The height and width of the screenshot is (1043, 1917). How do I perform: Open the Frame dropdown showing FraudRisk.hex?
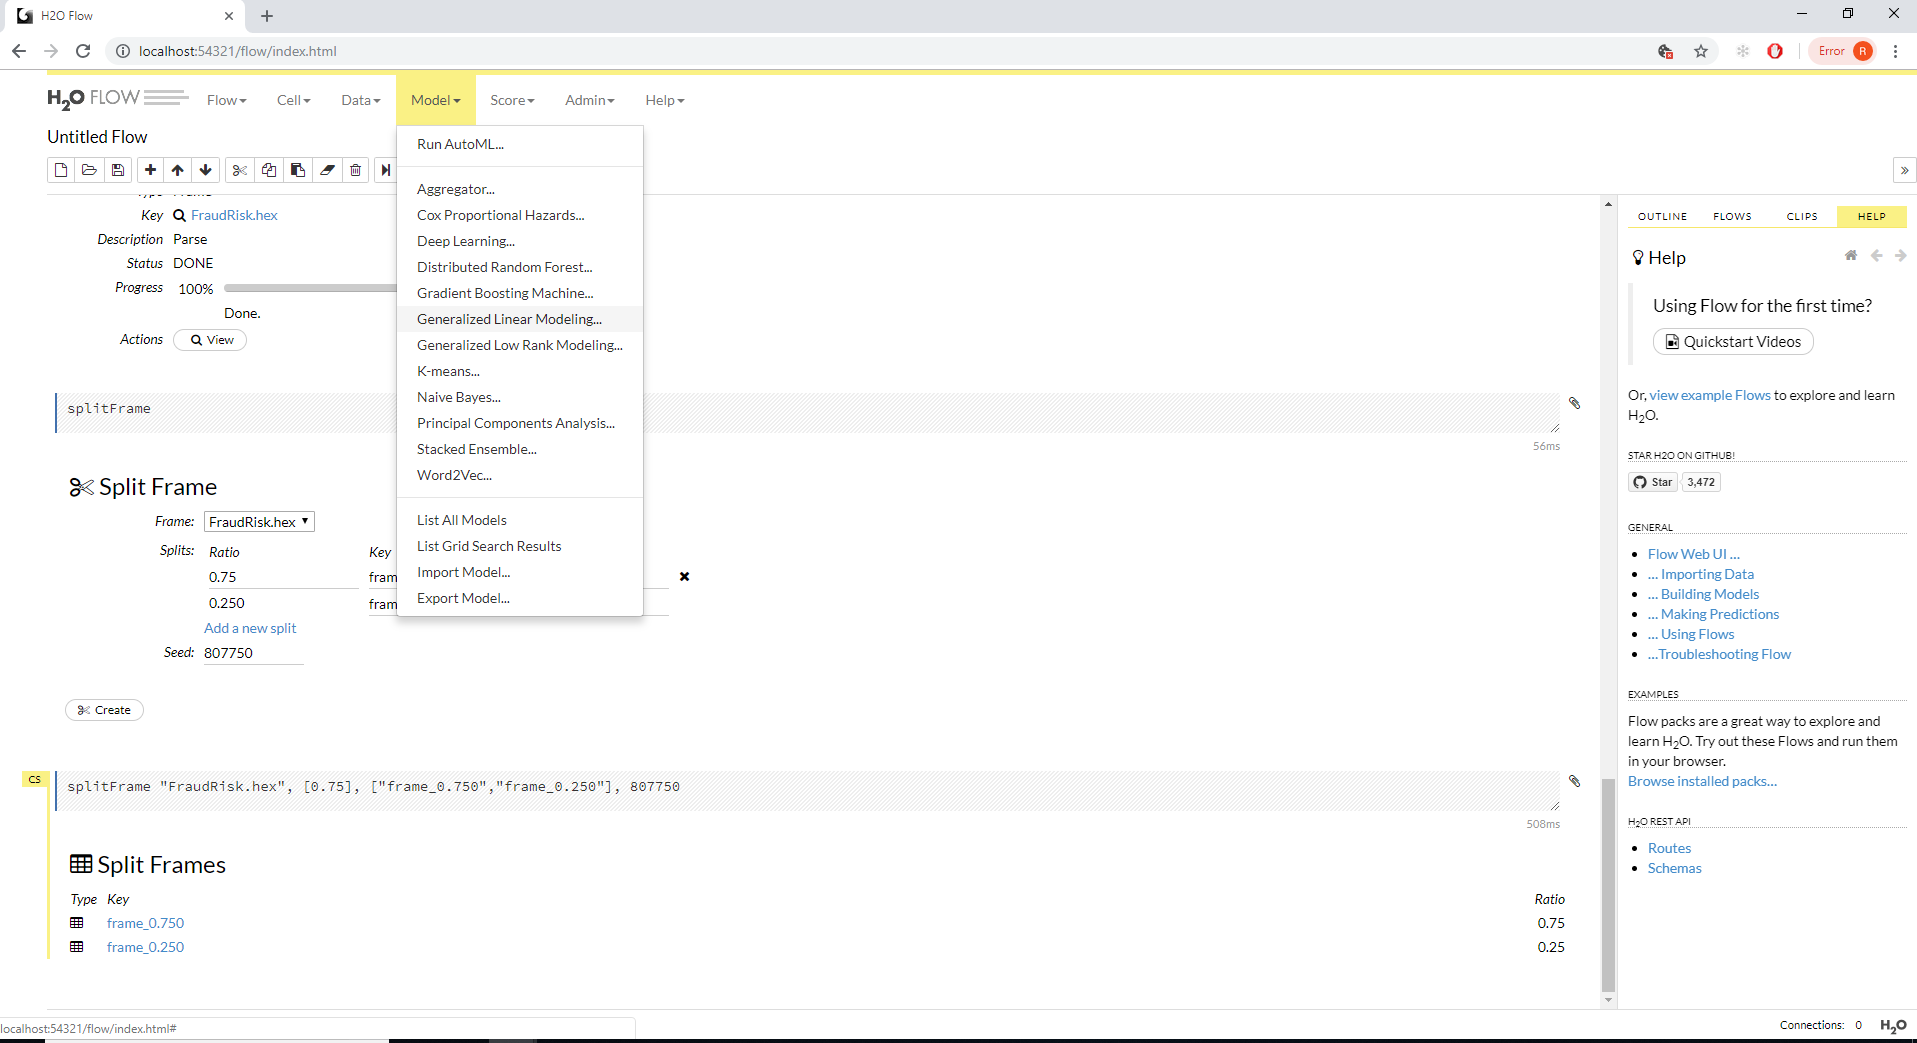[x=259, y=522]
